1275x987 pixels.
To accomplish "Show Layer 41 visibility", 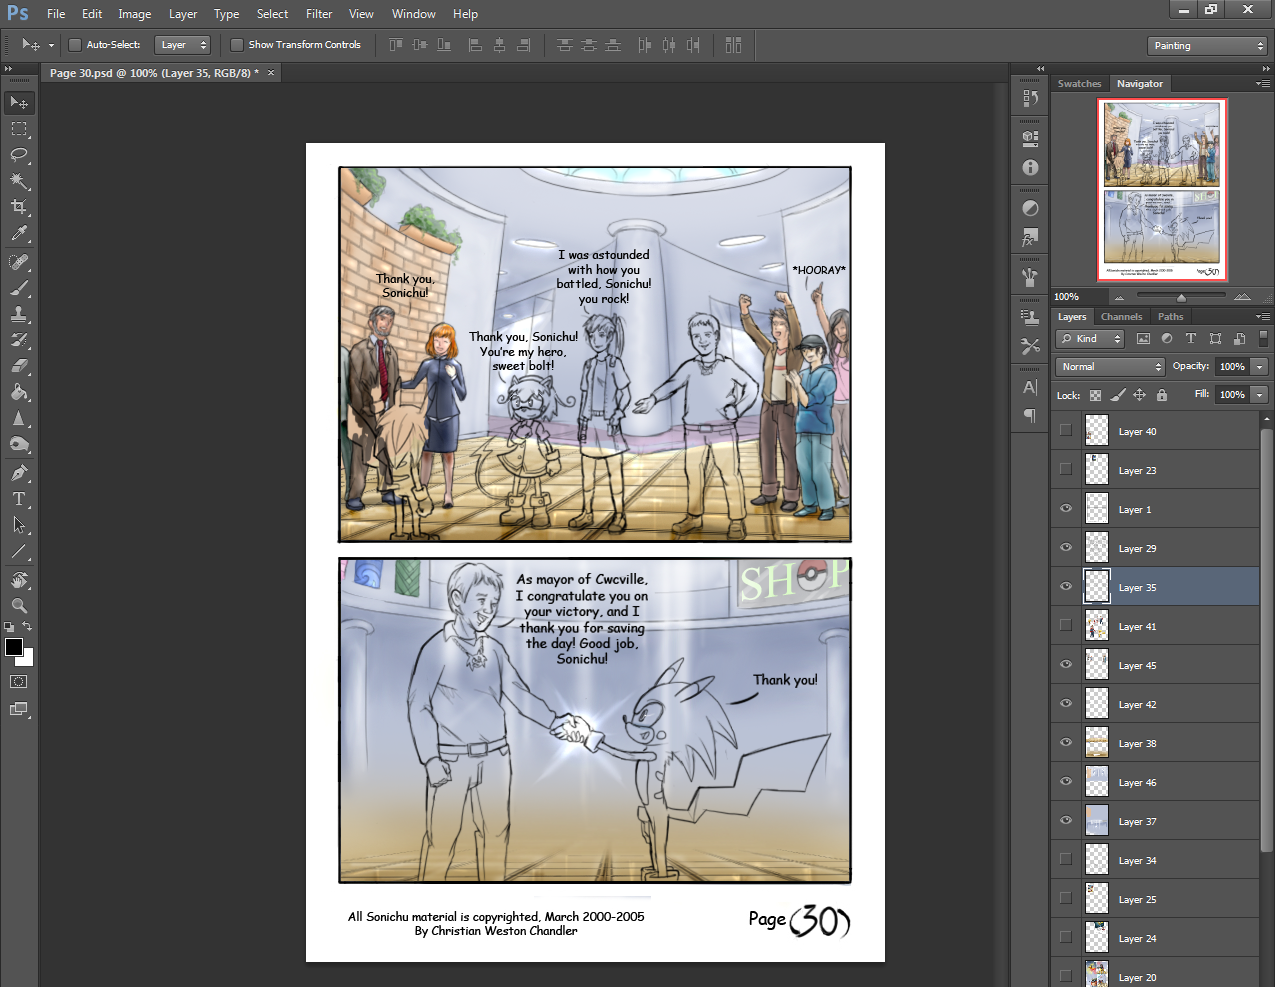I will (x=1066, y=626).
